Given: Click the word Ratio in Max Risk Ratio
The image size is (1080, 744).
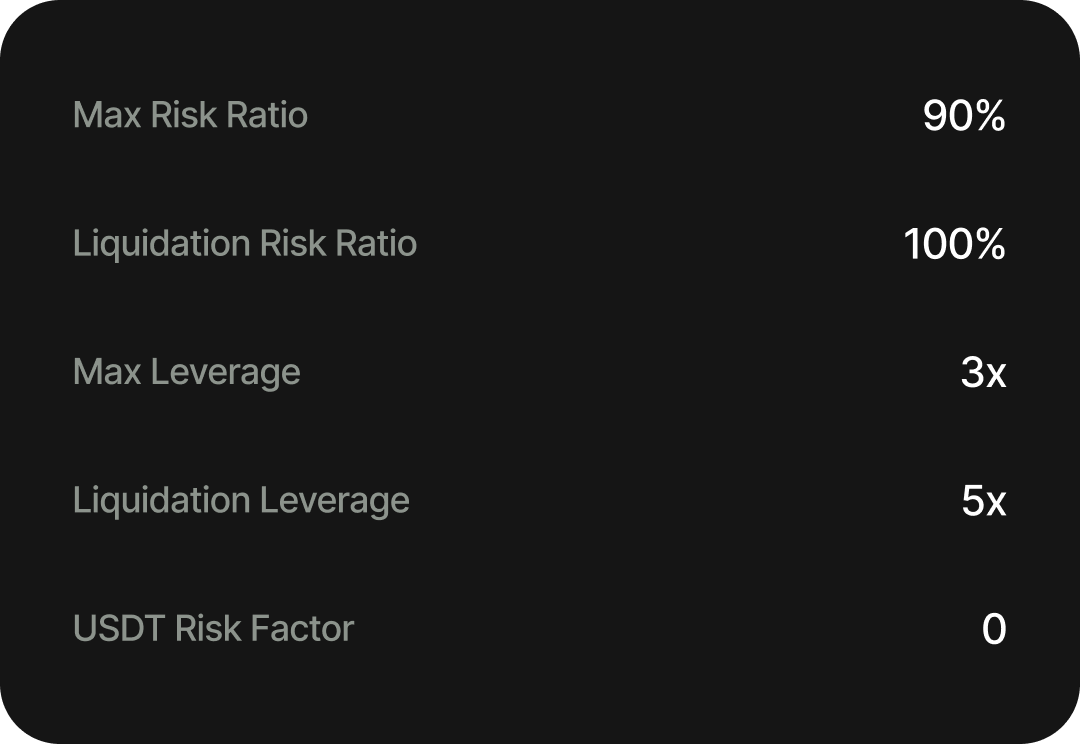Looking at the screenshot, I should (x=267, y=114).
